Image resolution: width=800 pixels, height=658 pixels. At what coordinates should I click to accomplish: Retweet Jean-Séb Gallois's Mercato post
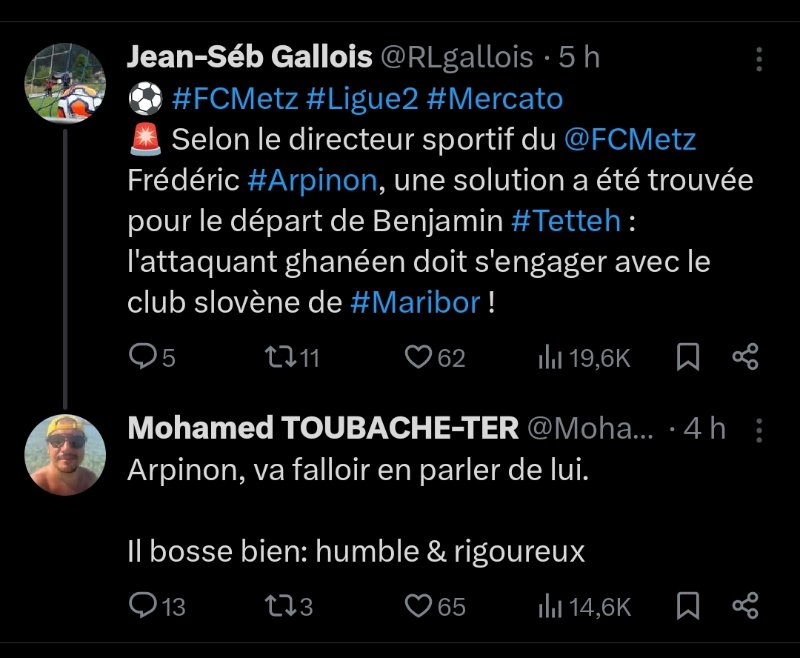point(274,357)
